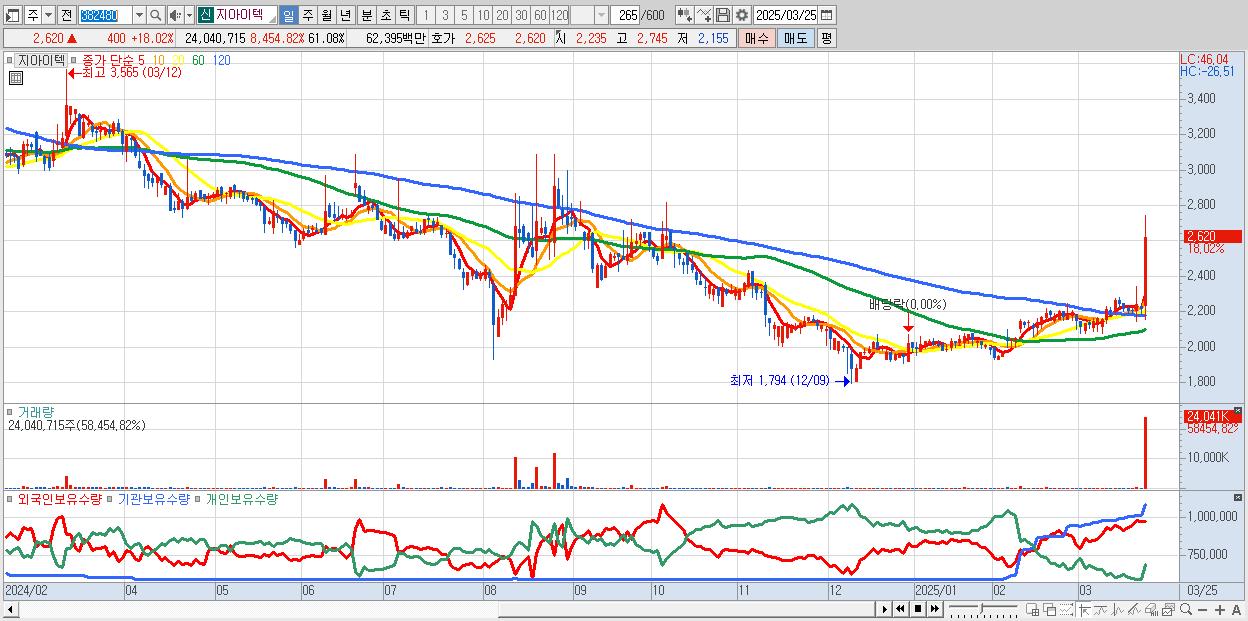1248x621 pixels.
Task: Click the add candle indicator icon
Action: (684, 15)
